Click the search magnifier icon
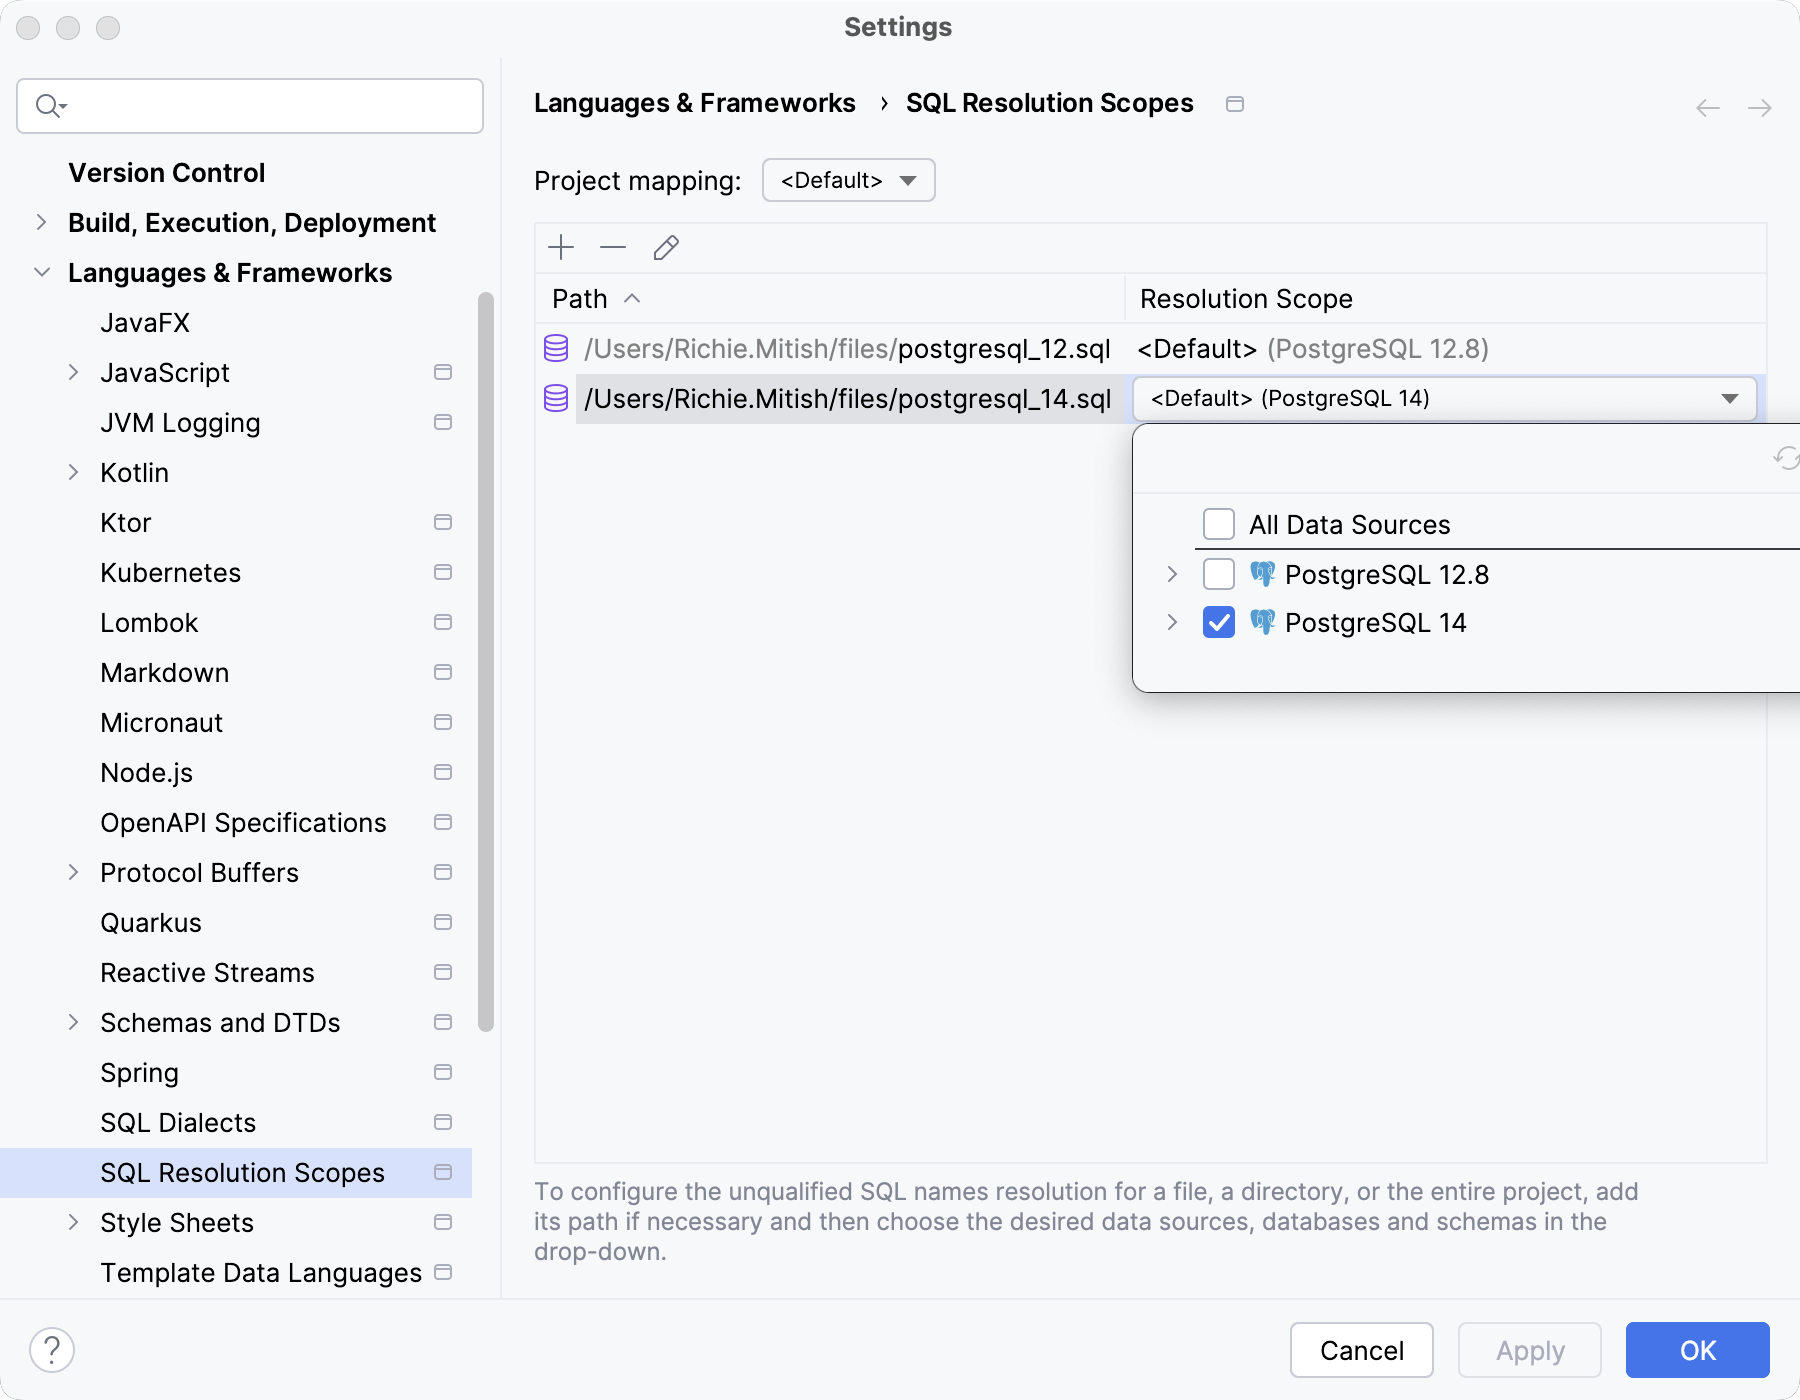This screenshot has width=1800, height=1400. (x=48, y=105)
